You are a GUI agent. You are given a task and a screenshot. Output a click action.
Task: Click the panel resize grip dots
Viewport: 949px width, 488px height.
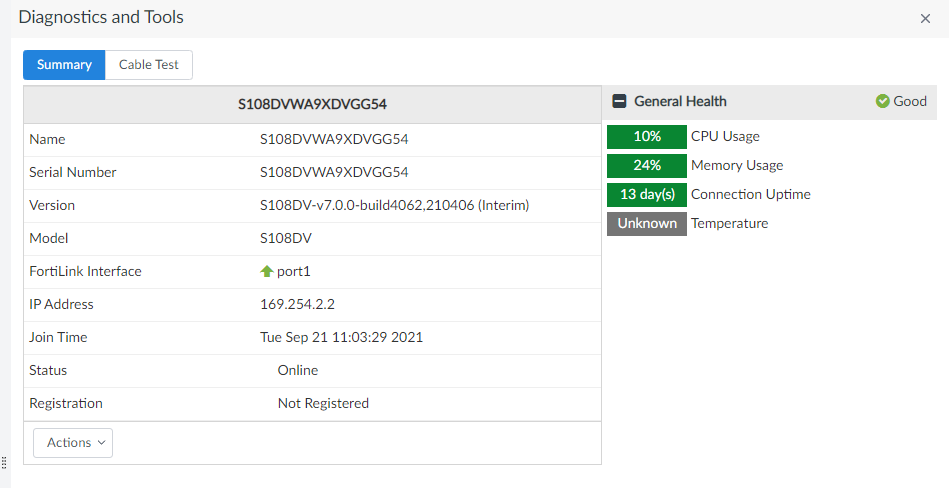pyautogui.click(x=4, y=463)
